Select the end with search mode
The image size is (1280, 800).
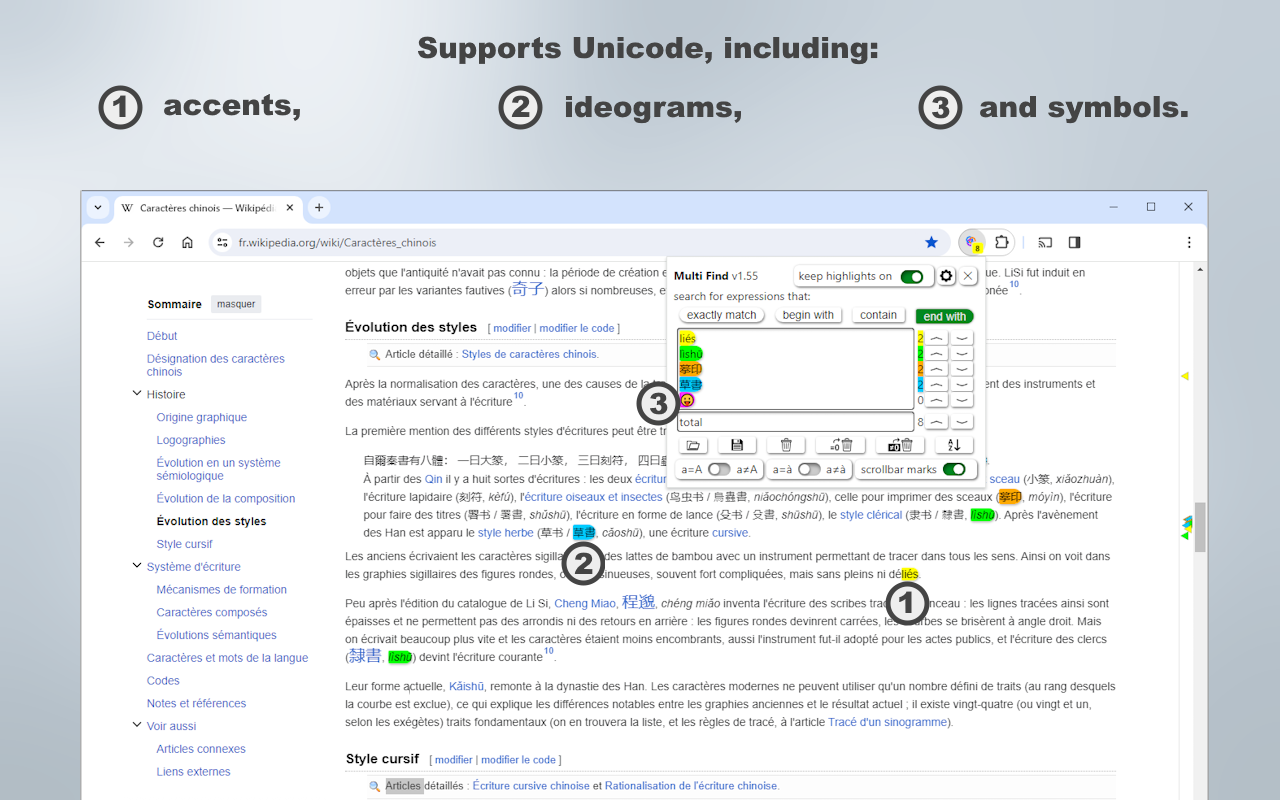tap(945, 316)
